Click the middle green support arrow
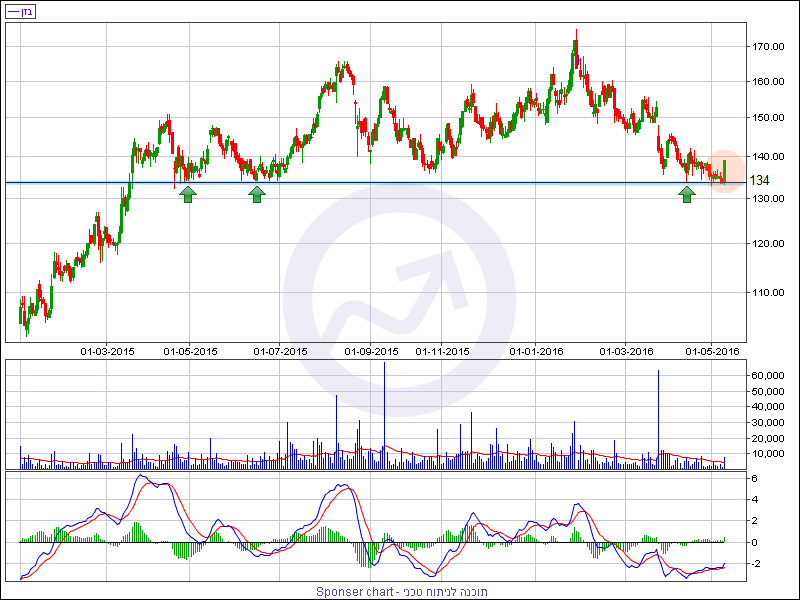Screen dimensions: 800x600 click(257, 194)
